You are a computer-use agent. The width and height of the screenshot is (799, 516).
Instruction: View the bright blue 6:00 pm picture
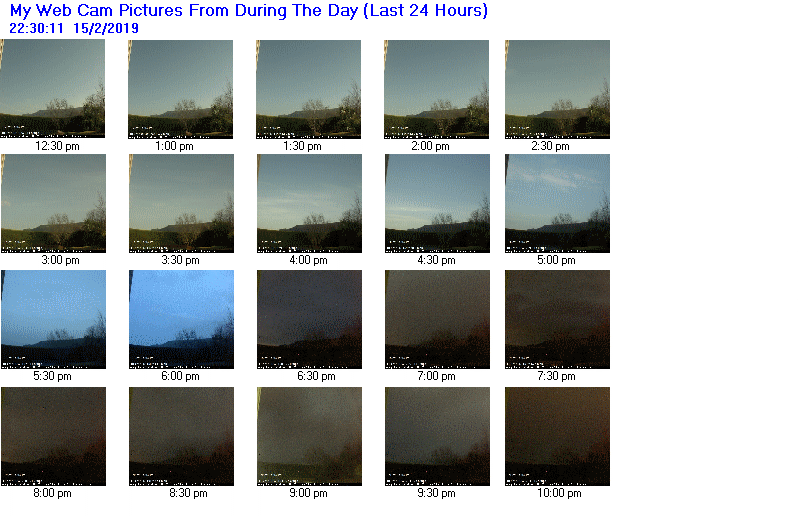pos(181,319)
